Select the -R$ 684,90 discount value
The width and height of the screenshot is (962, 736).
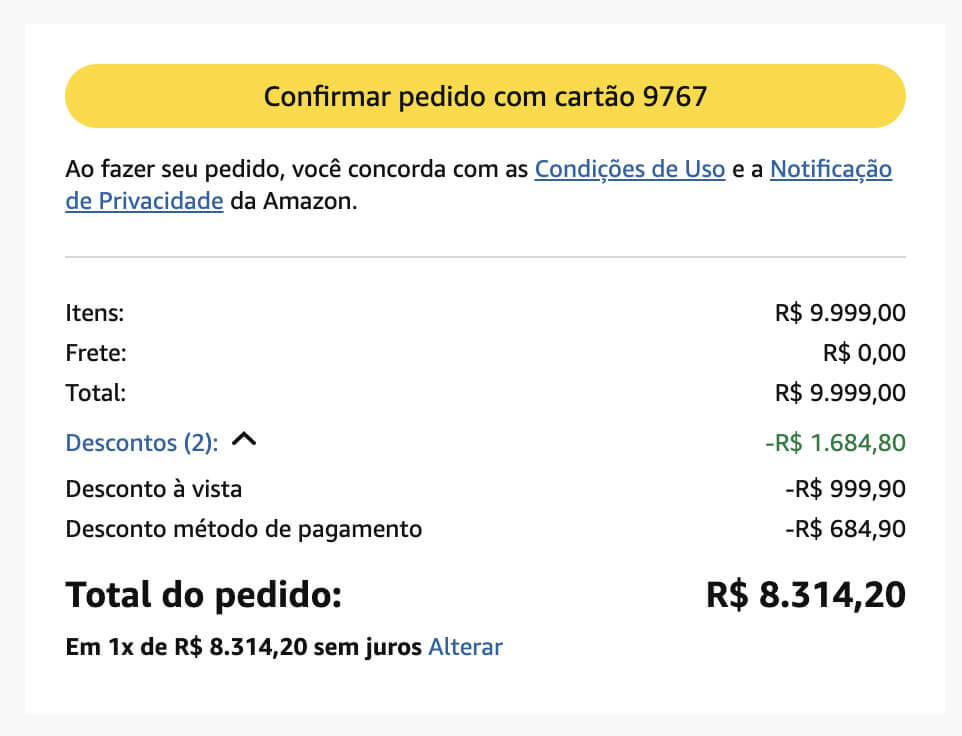coord(845,529)
